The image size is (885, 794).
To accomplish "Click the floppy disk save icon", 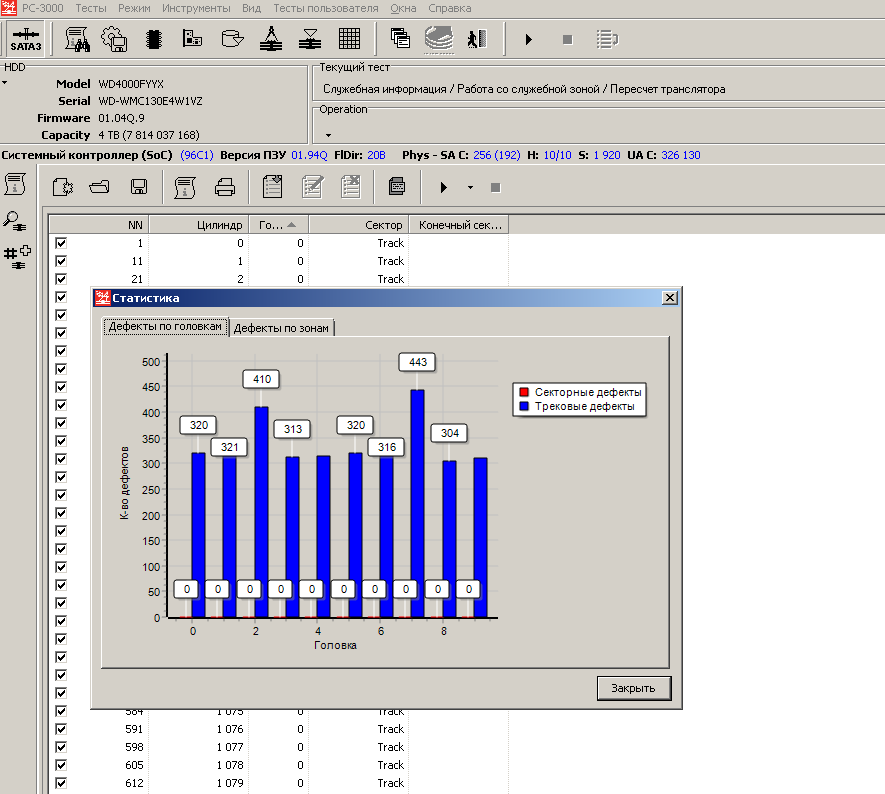I will click(139, 187).
